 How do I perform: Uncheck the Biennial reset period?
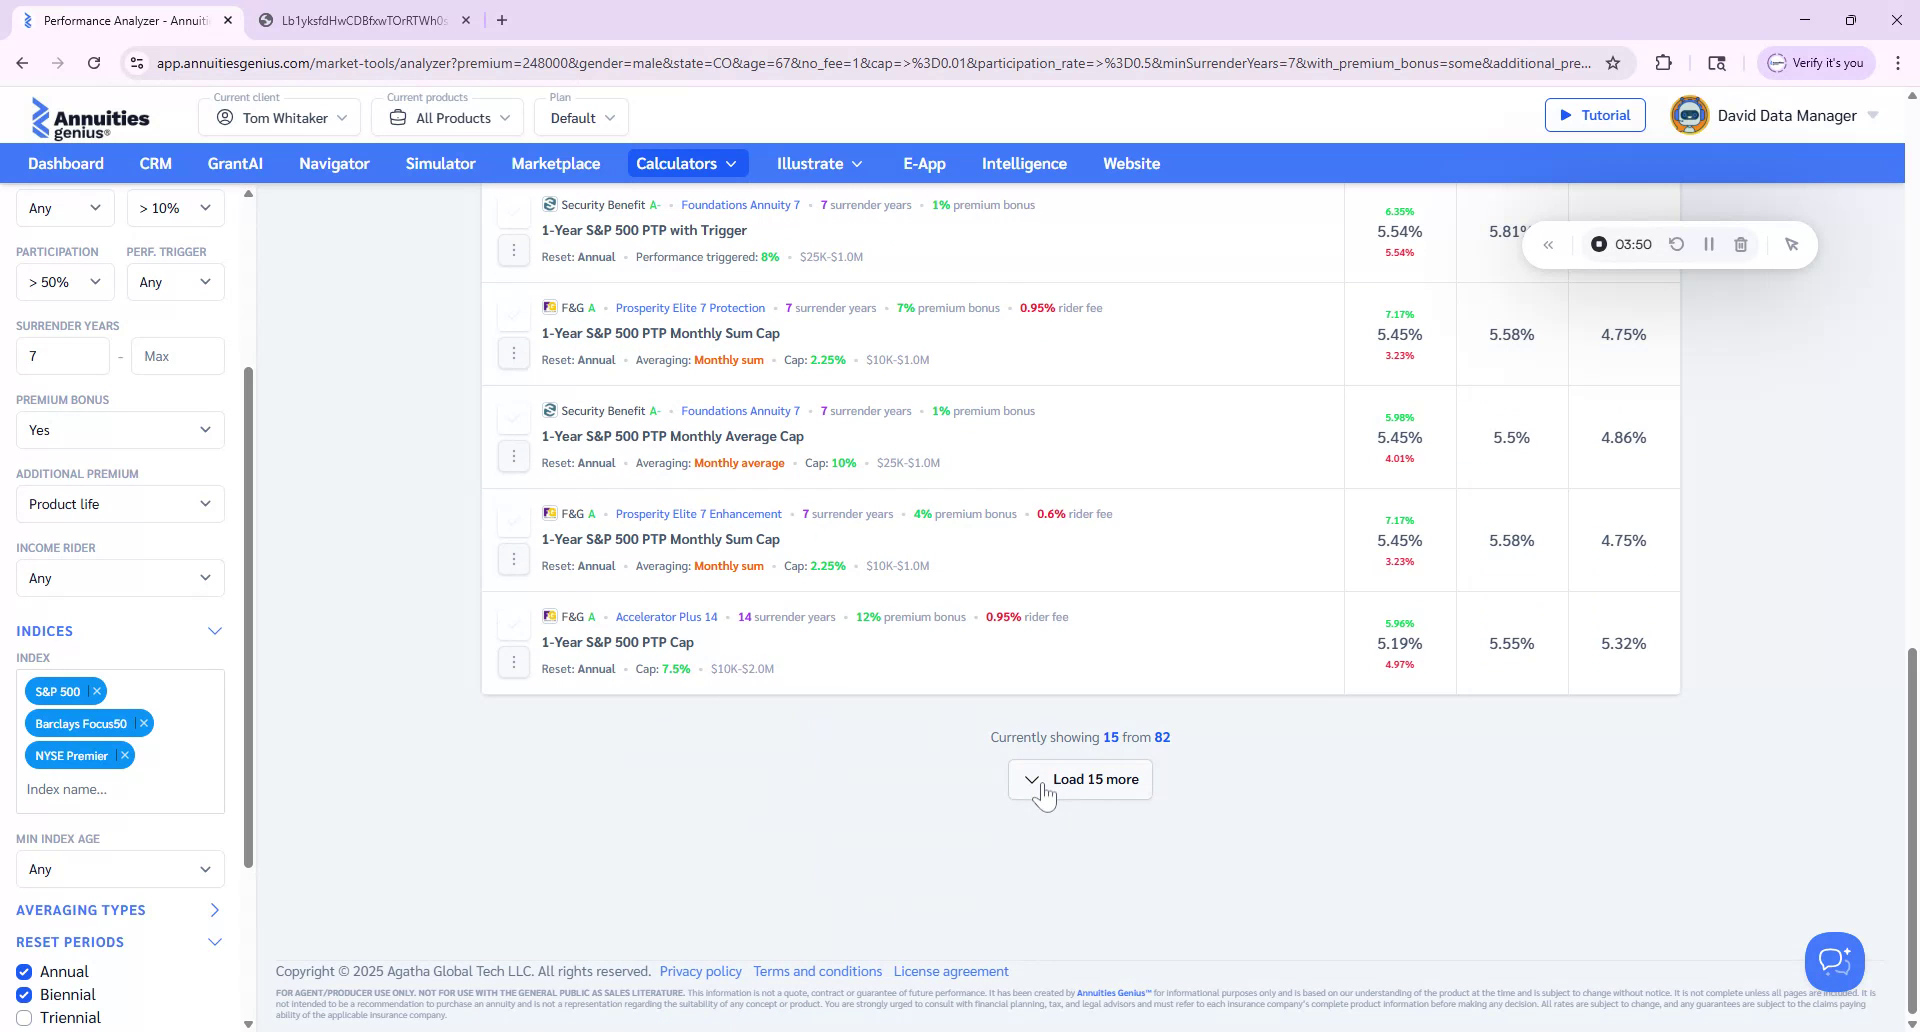(23, 994)
